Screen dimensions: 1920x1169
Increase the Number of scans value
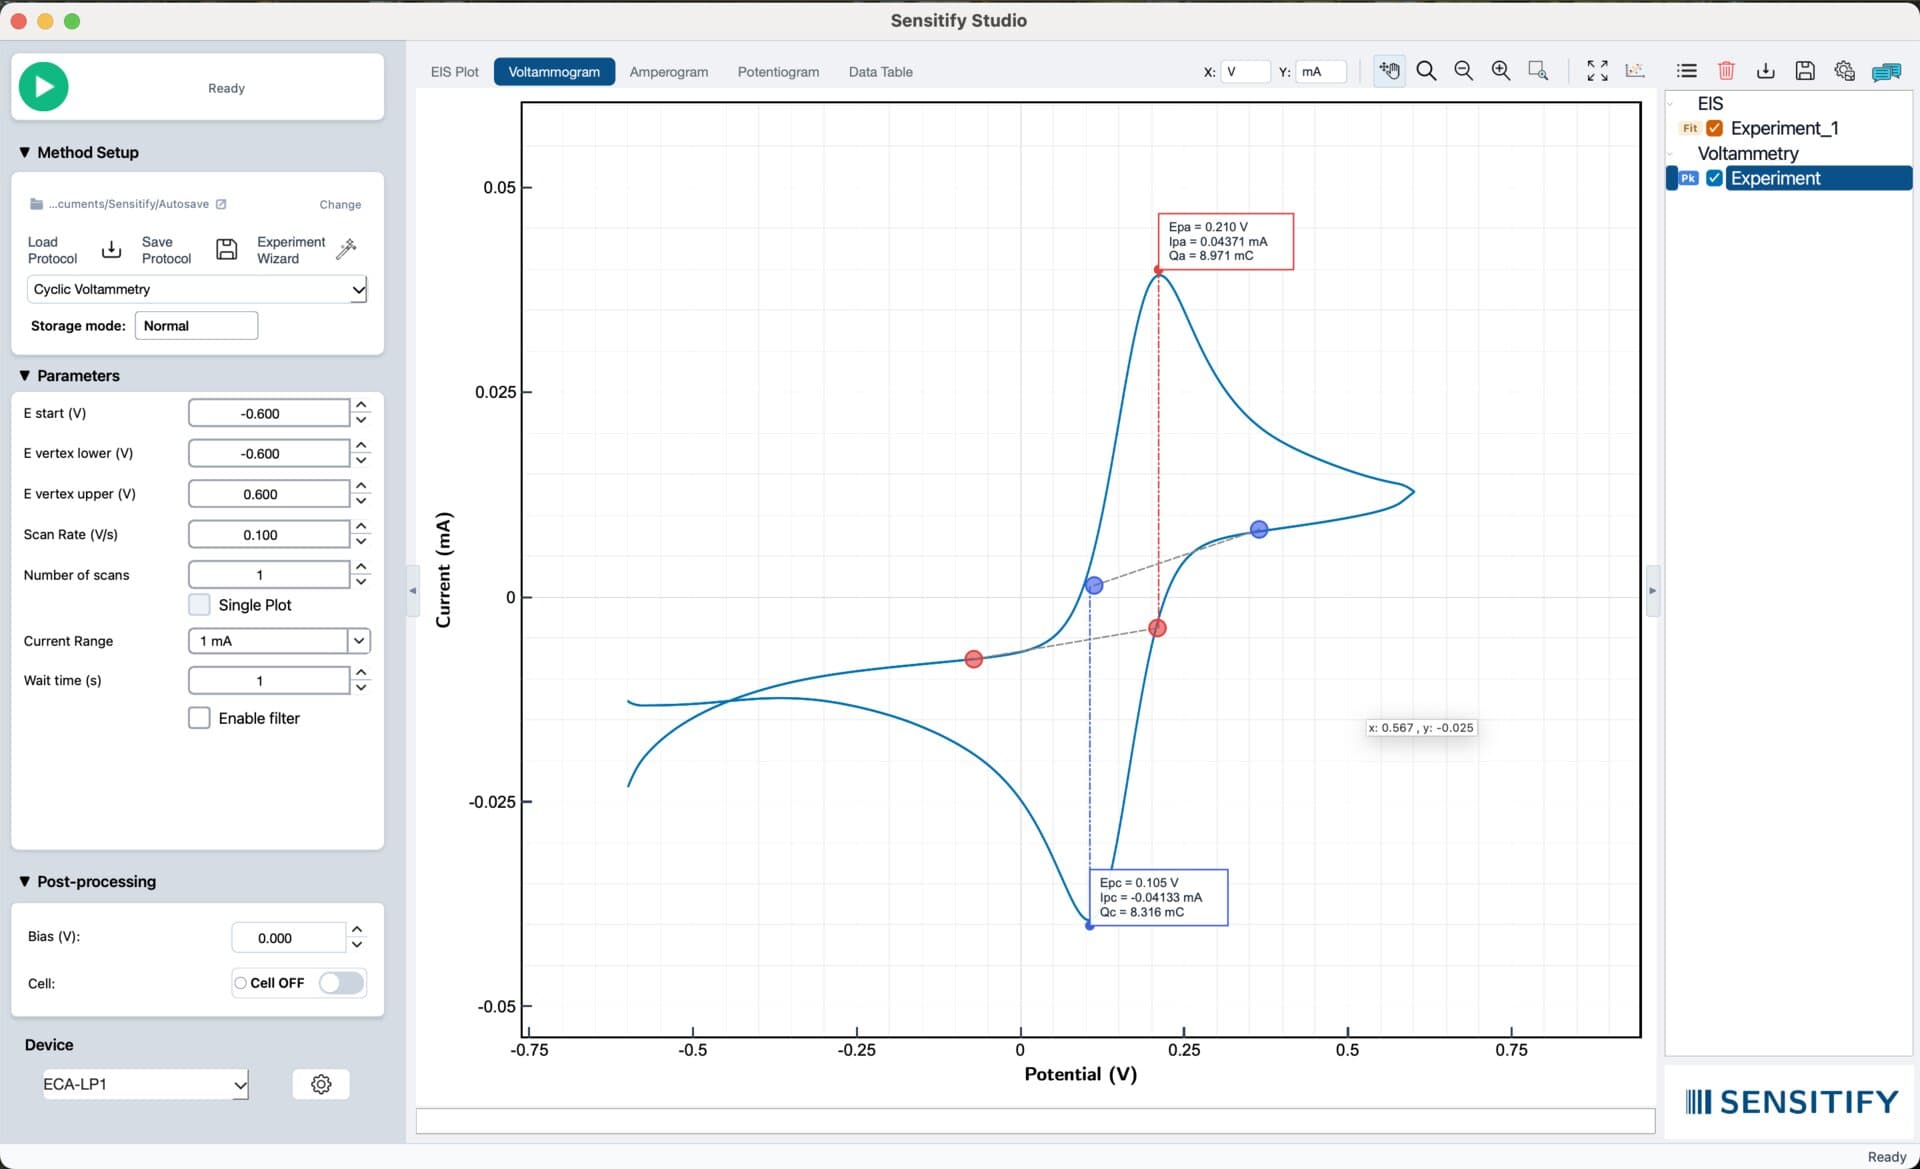pos(361,567)
